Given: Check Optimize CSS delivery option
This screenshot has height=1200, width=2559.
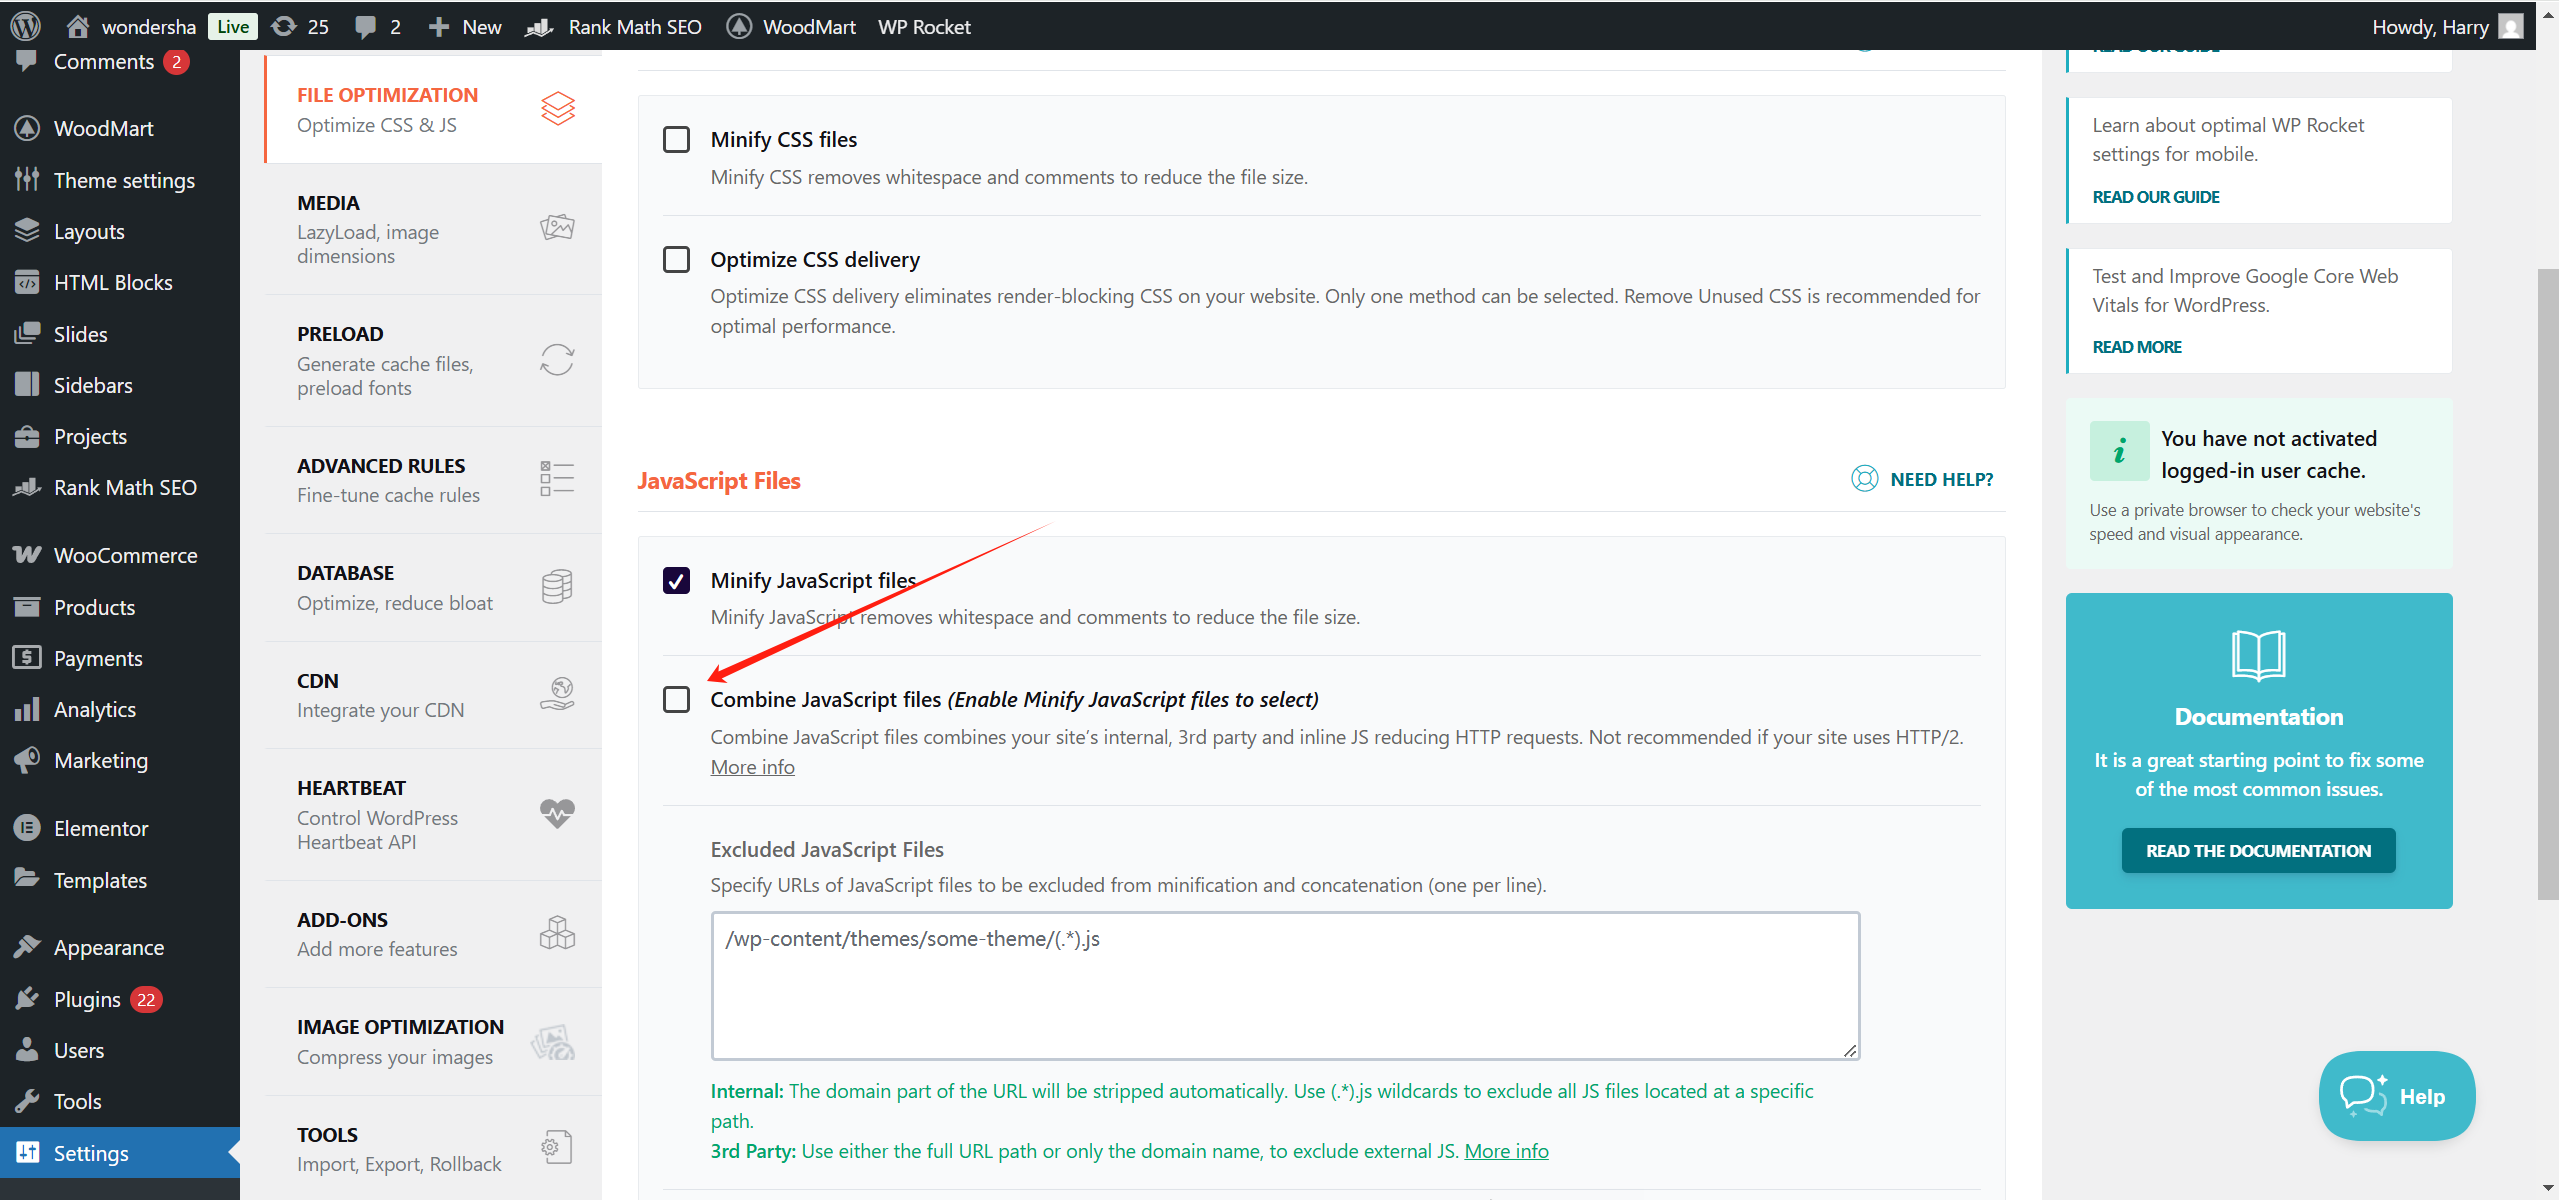Looking at the screenshot, I should 677,260.
